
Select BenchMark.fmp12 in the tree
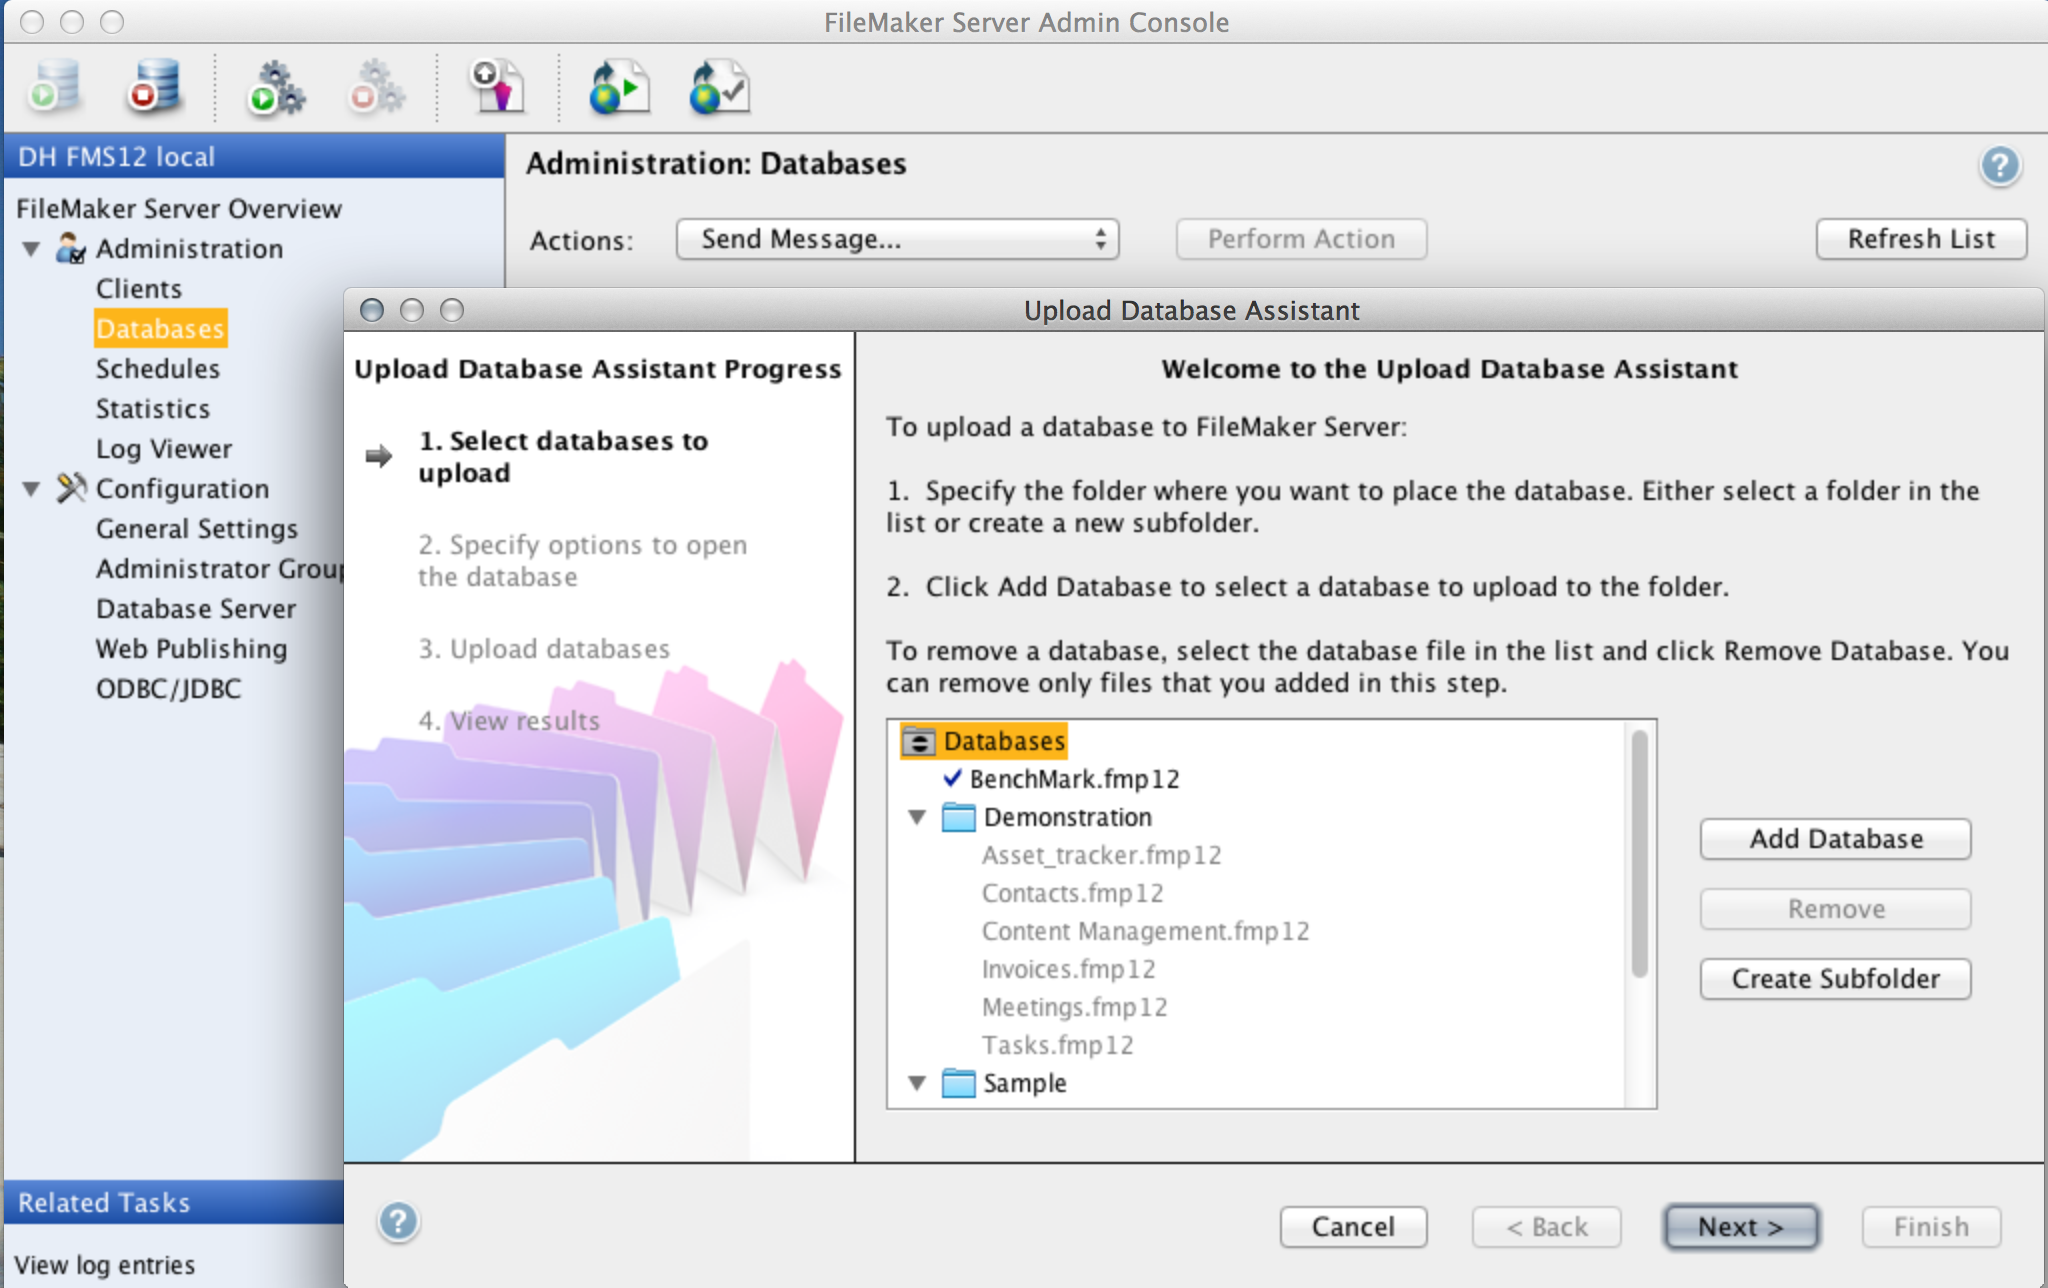pyautogui.click(x=1074, y=780)
